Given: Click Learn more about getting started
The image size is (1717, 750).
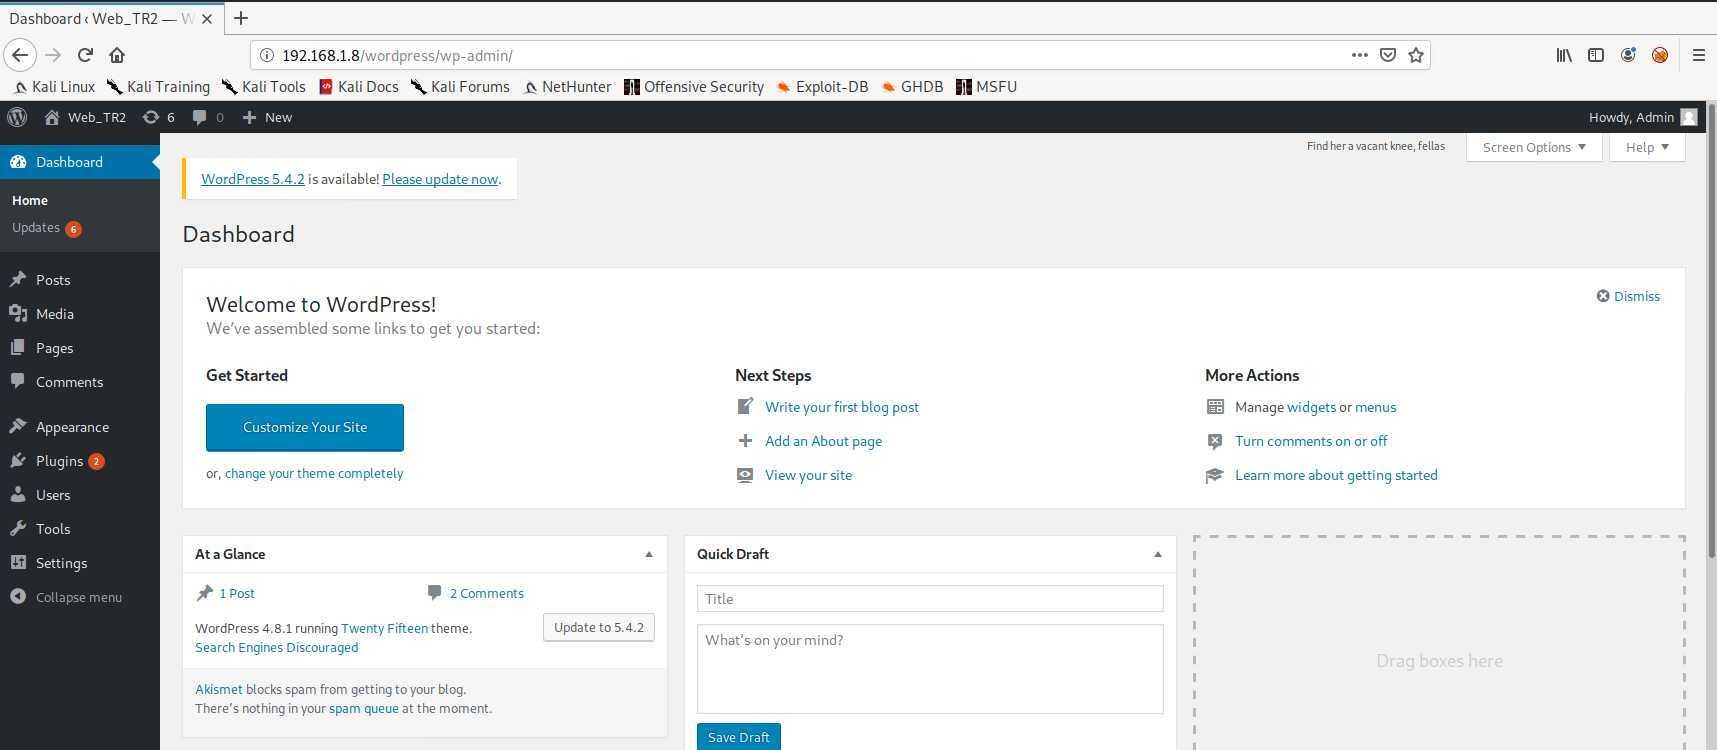Looking at the screenshot, I should pos(1336,475).
